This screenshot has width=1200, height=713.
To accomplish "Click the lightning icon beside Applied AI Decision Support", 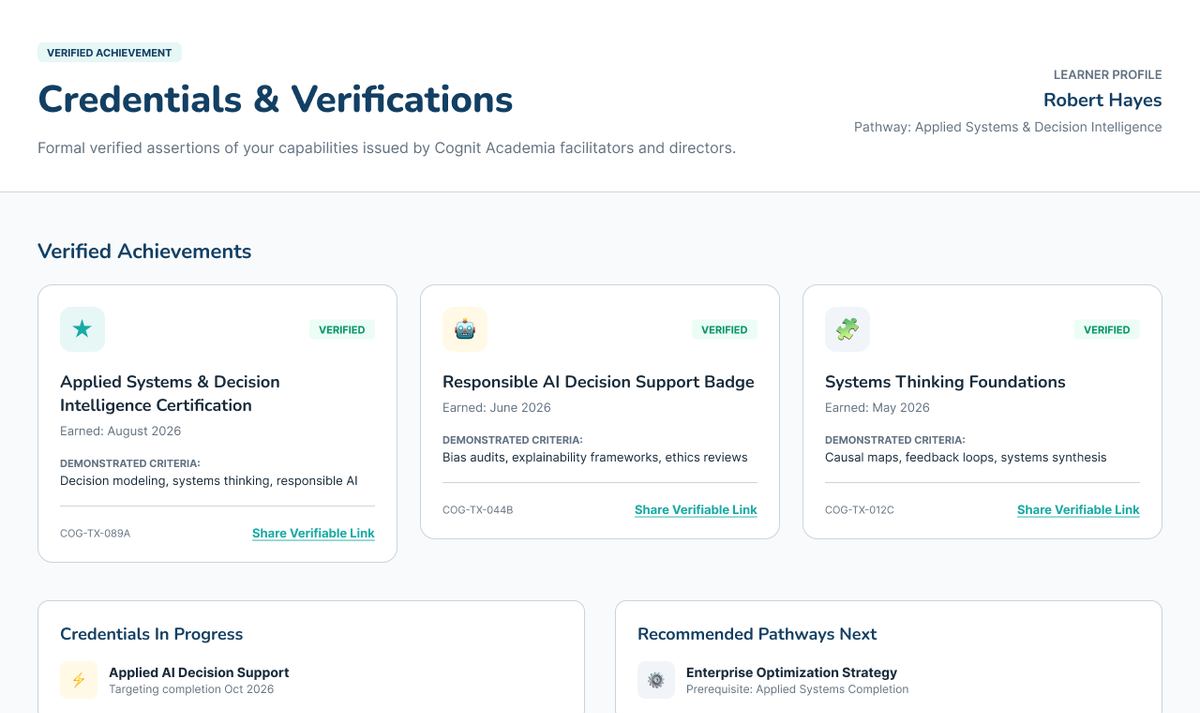I will point(79,680).
